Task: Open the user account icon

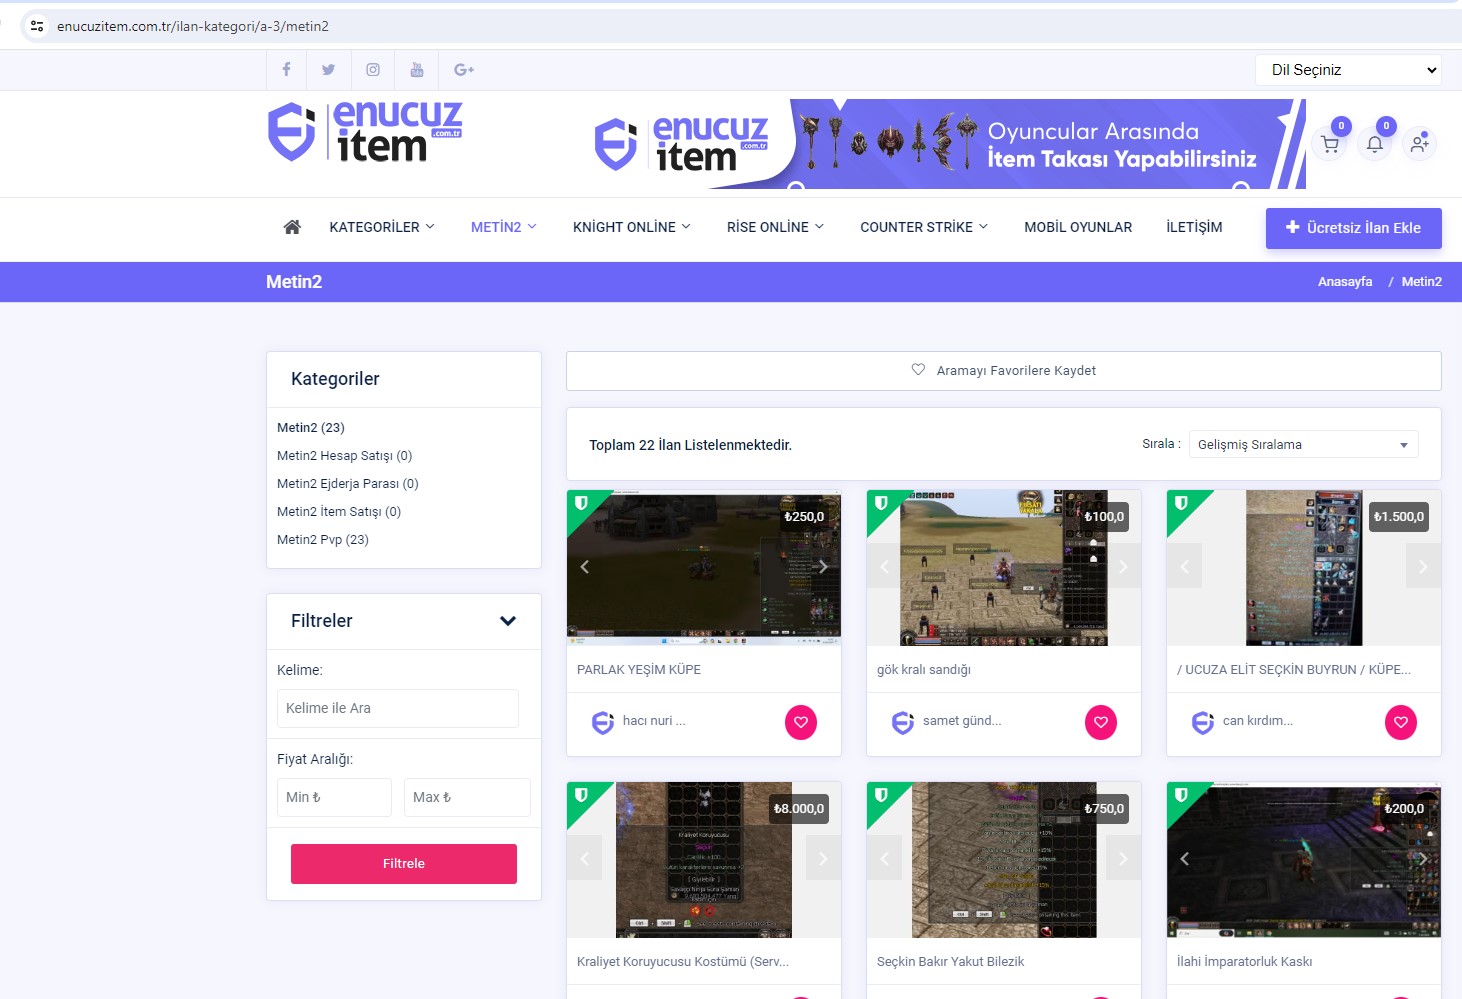Action: [1420, 144]
